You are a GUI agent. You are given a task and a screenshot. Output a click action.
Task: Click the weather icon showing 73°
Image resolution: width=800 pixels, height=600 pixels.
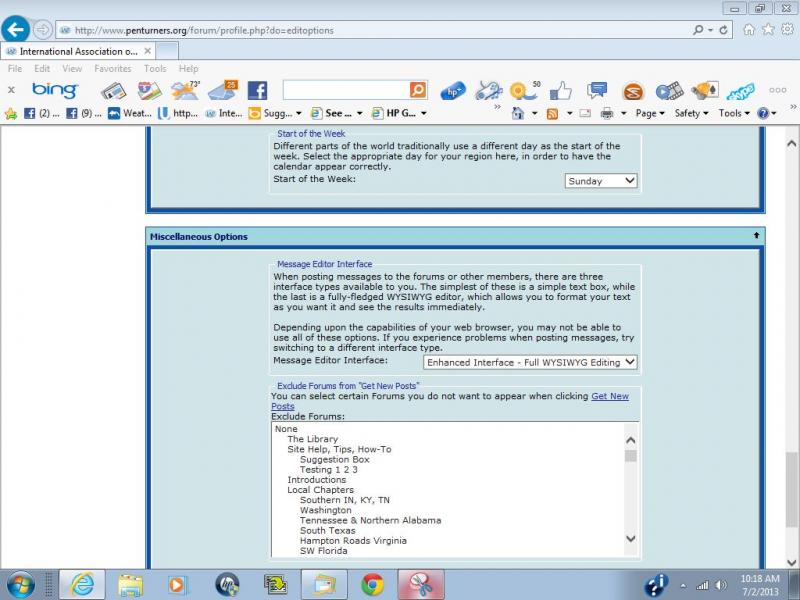[185, 91]
